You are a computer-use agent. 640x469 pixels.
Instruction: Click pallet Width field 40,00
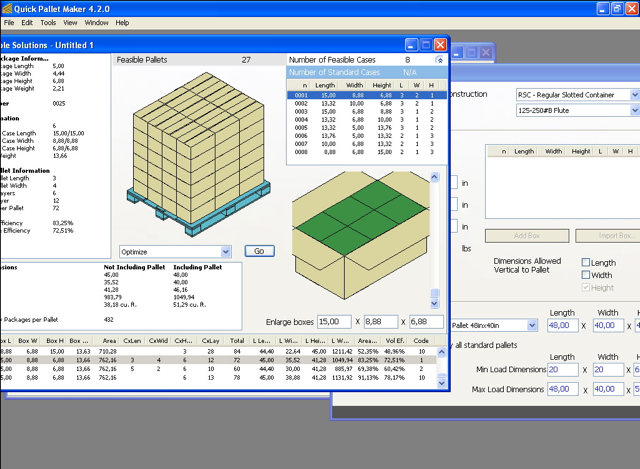point(608,326)
